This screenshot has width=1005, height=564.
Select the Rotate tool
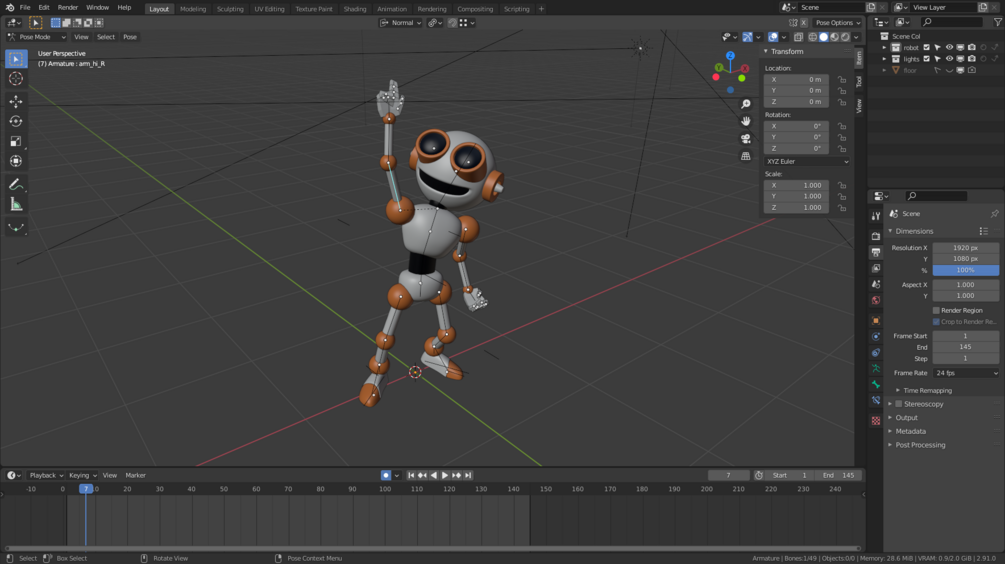[x=16, y=121]
